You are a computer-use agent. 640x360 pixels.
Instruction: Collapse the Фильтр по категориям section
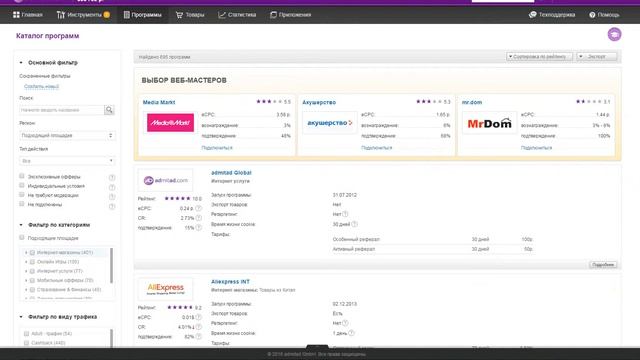21,225
